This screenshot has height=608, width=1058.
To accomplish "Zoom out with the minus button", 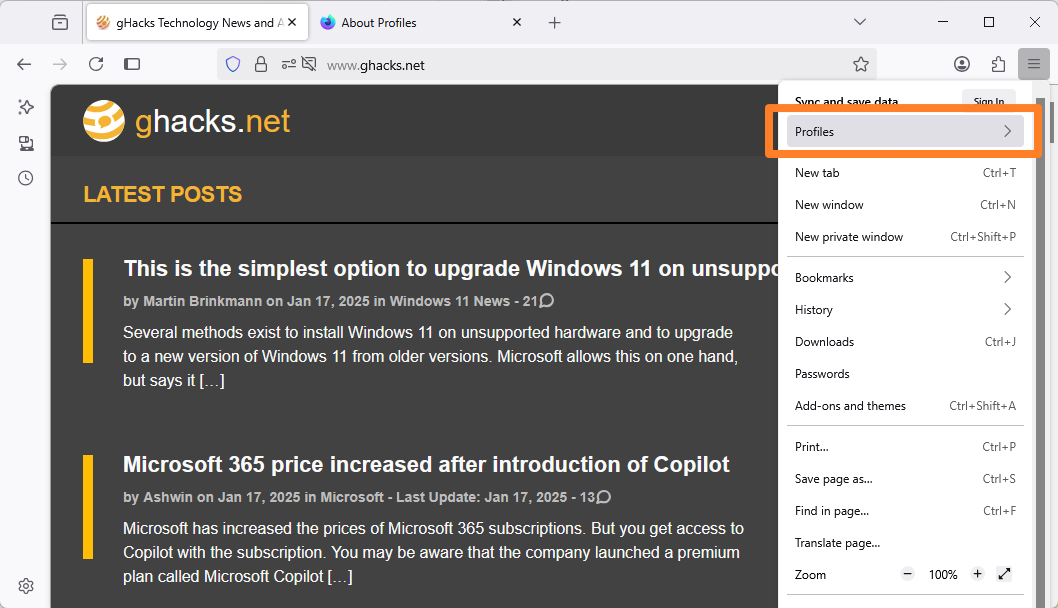I will coord(908,574).
